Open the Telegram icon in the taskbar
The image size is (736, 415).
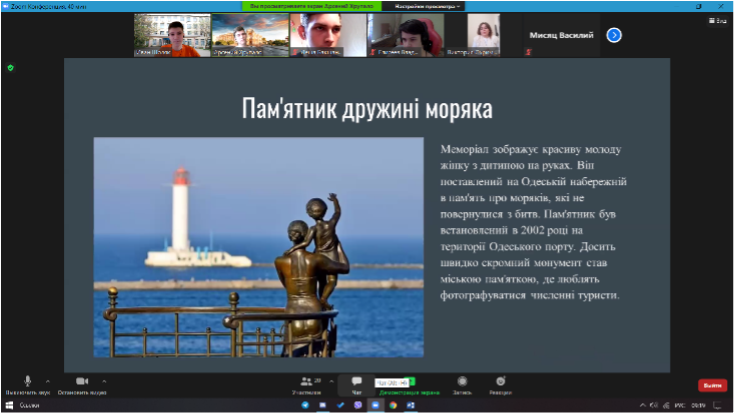305,405
